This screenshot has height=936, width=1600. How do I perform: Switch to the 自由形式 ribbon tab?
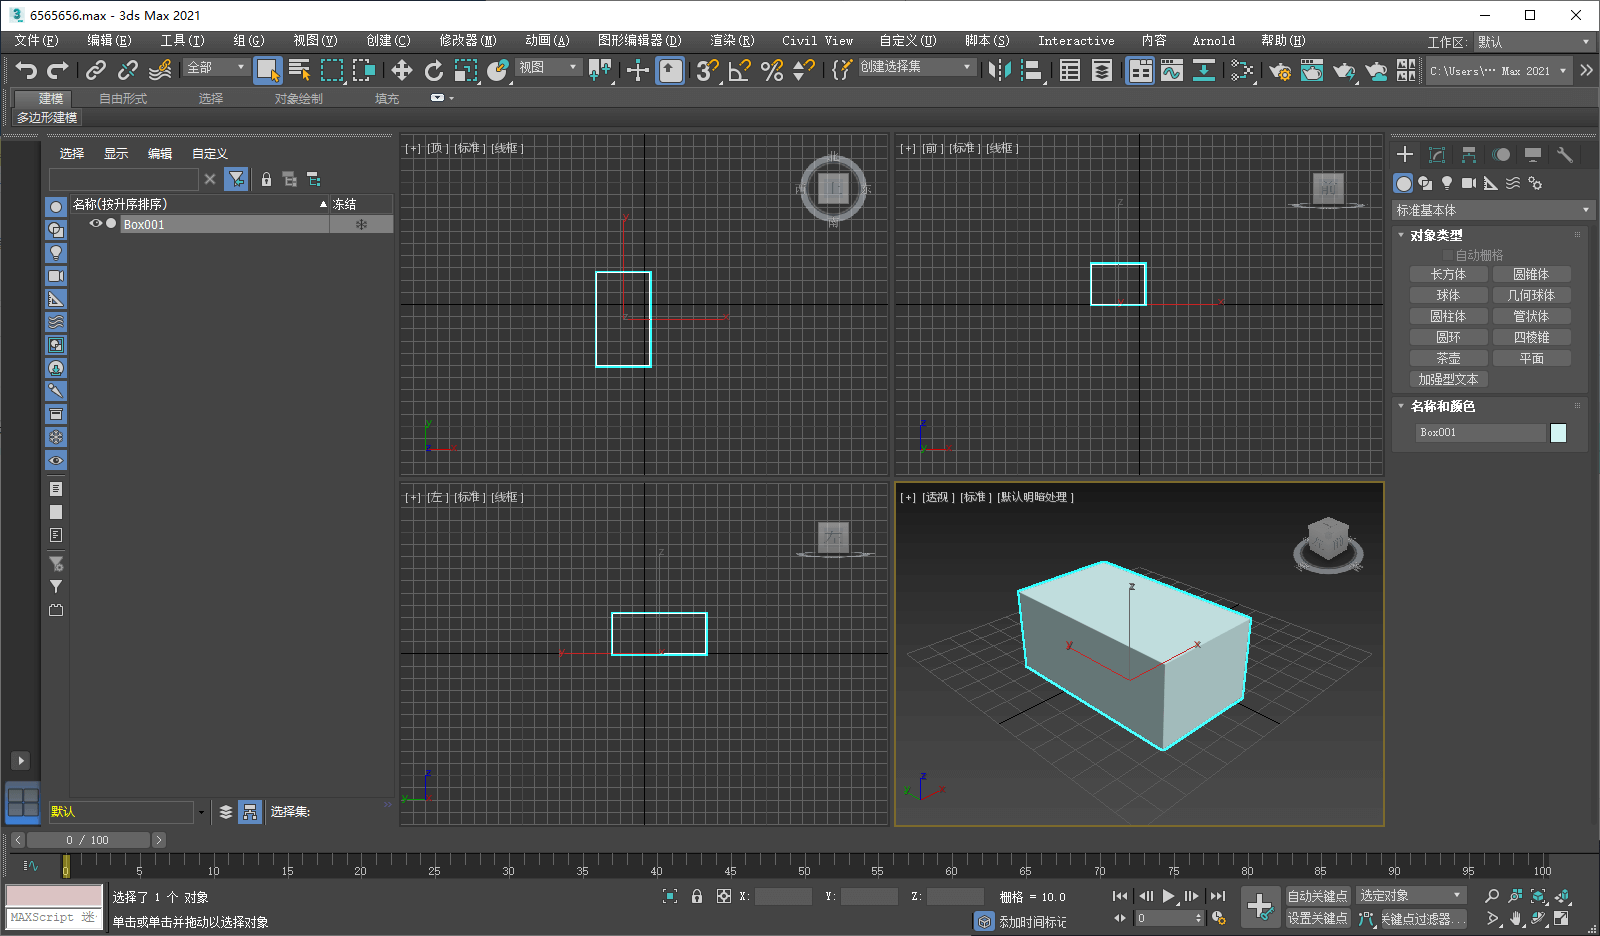tap(122, 98)
